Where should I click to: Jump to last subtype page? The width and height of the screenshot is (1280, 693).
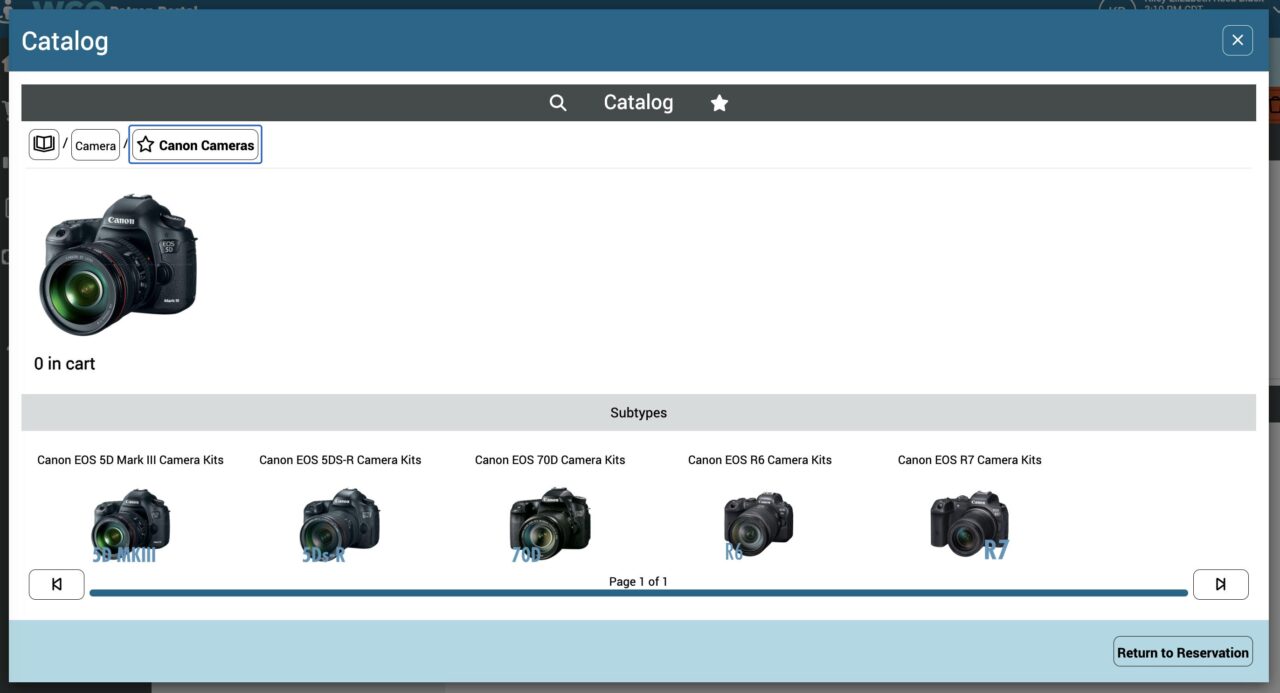click(x=1220, y=584)
